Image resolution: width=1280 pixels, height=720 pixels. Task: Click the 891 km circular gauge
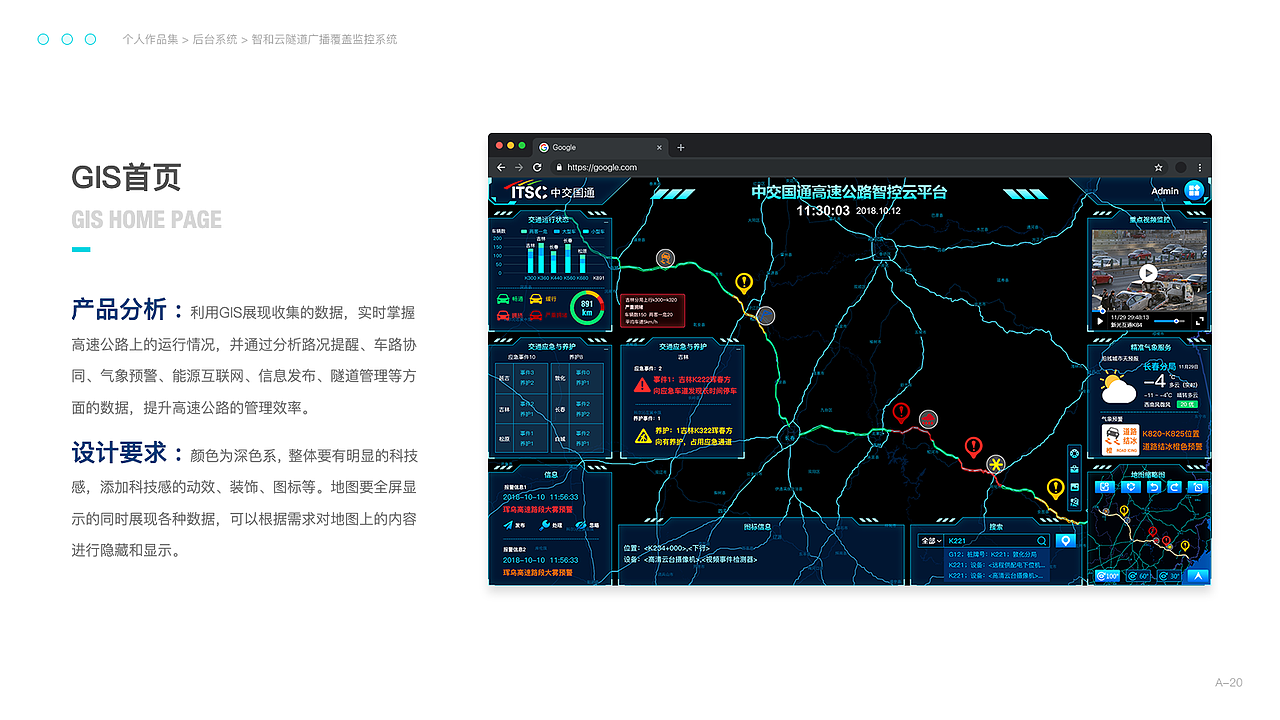[x=587, y=308]
